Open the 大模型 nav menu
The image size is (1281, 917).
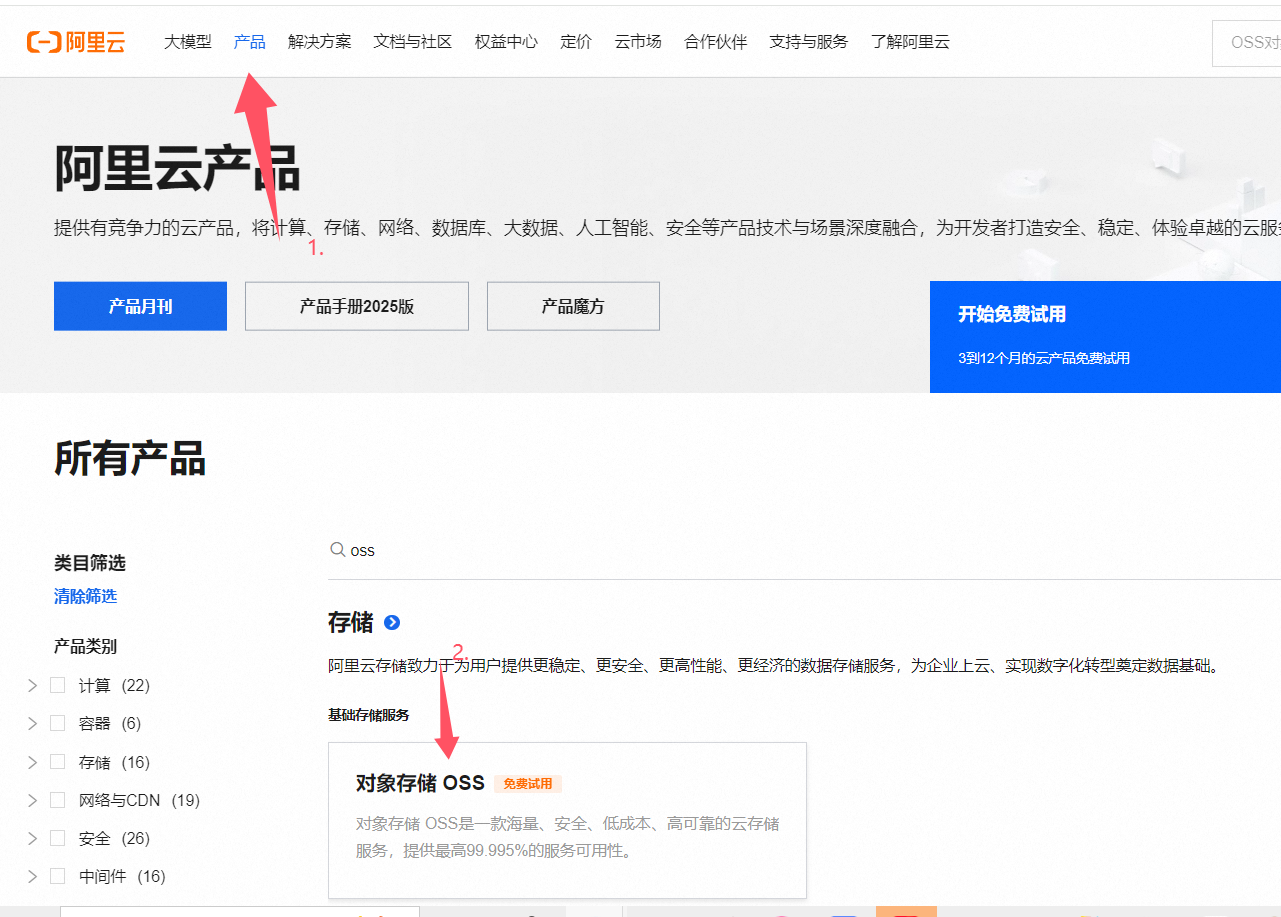[188, 42]
